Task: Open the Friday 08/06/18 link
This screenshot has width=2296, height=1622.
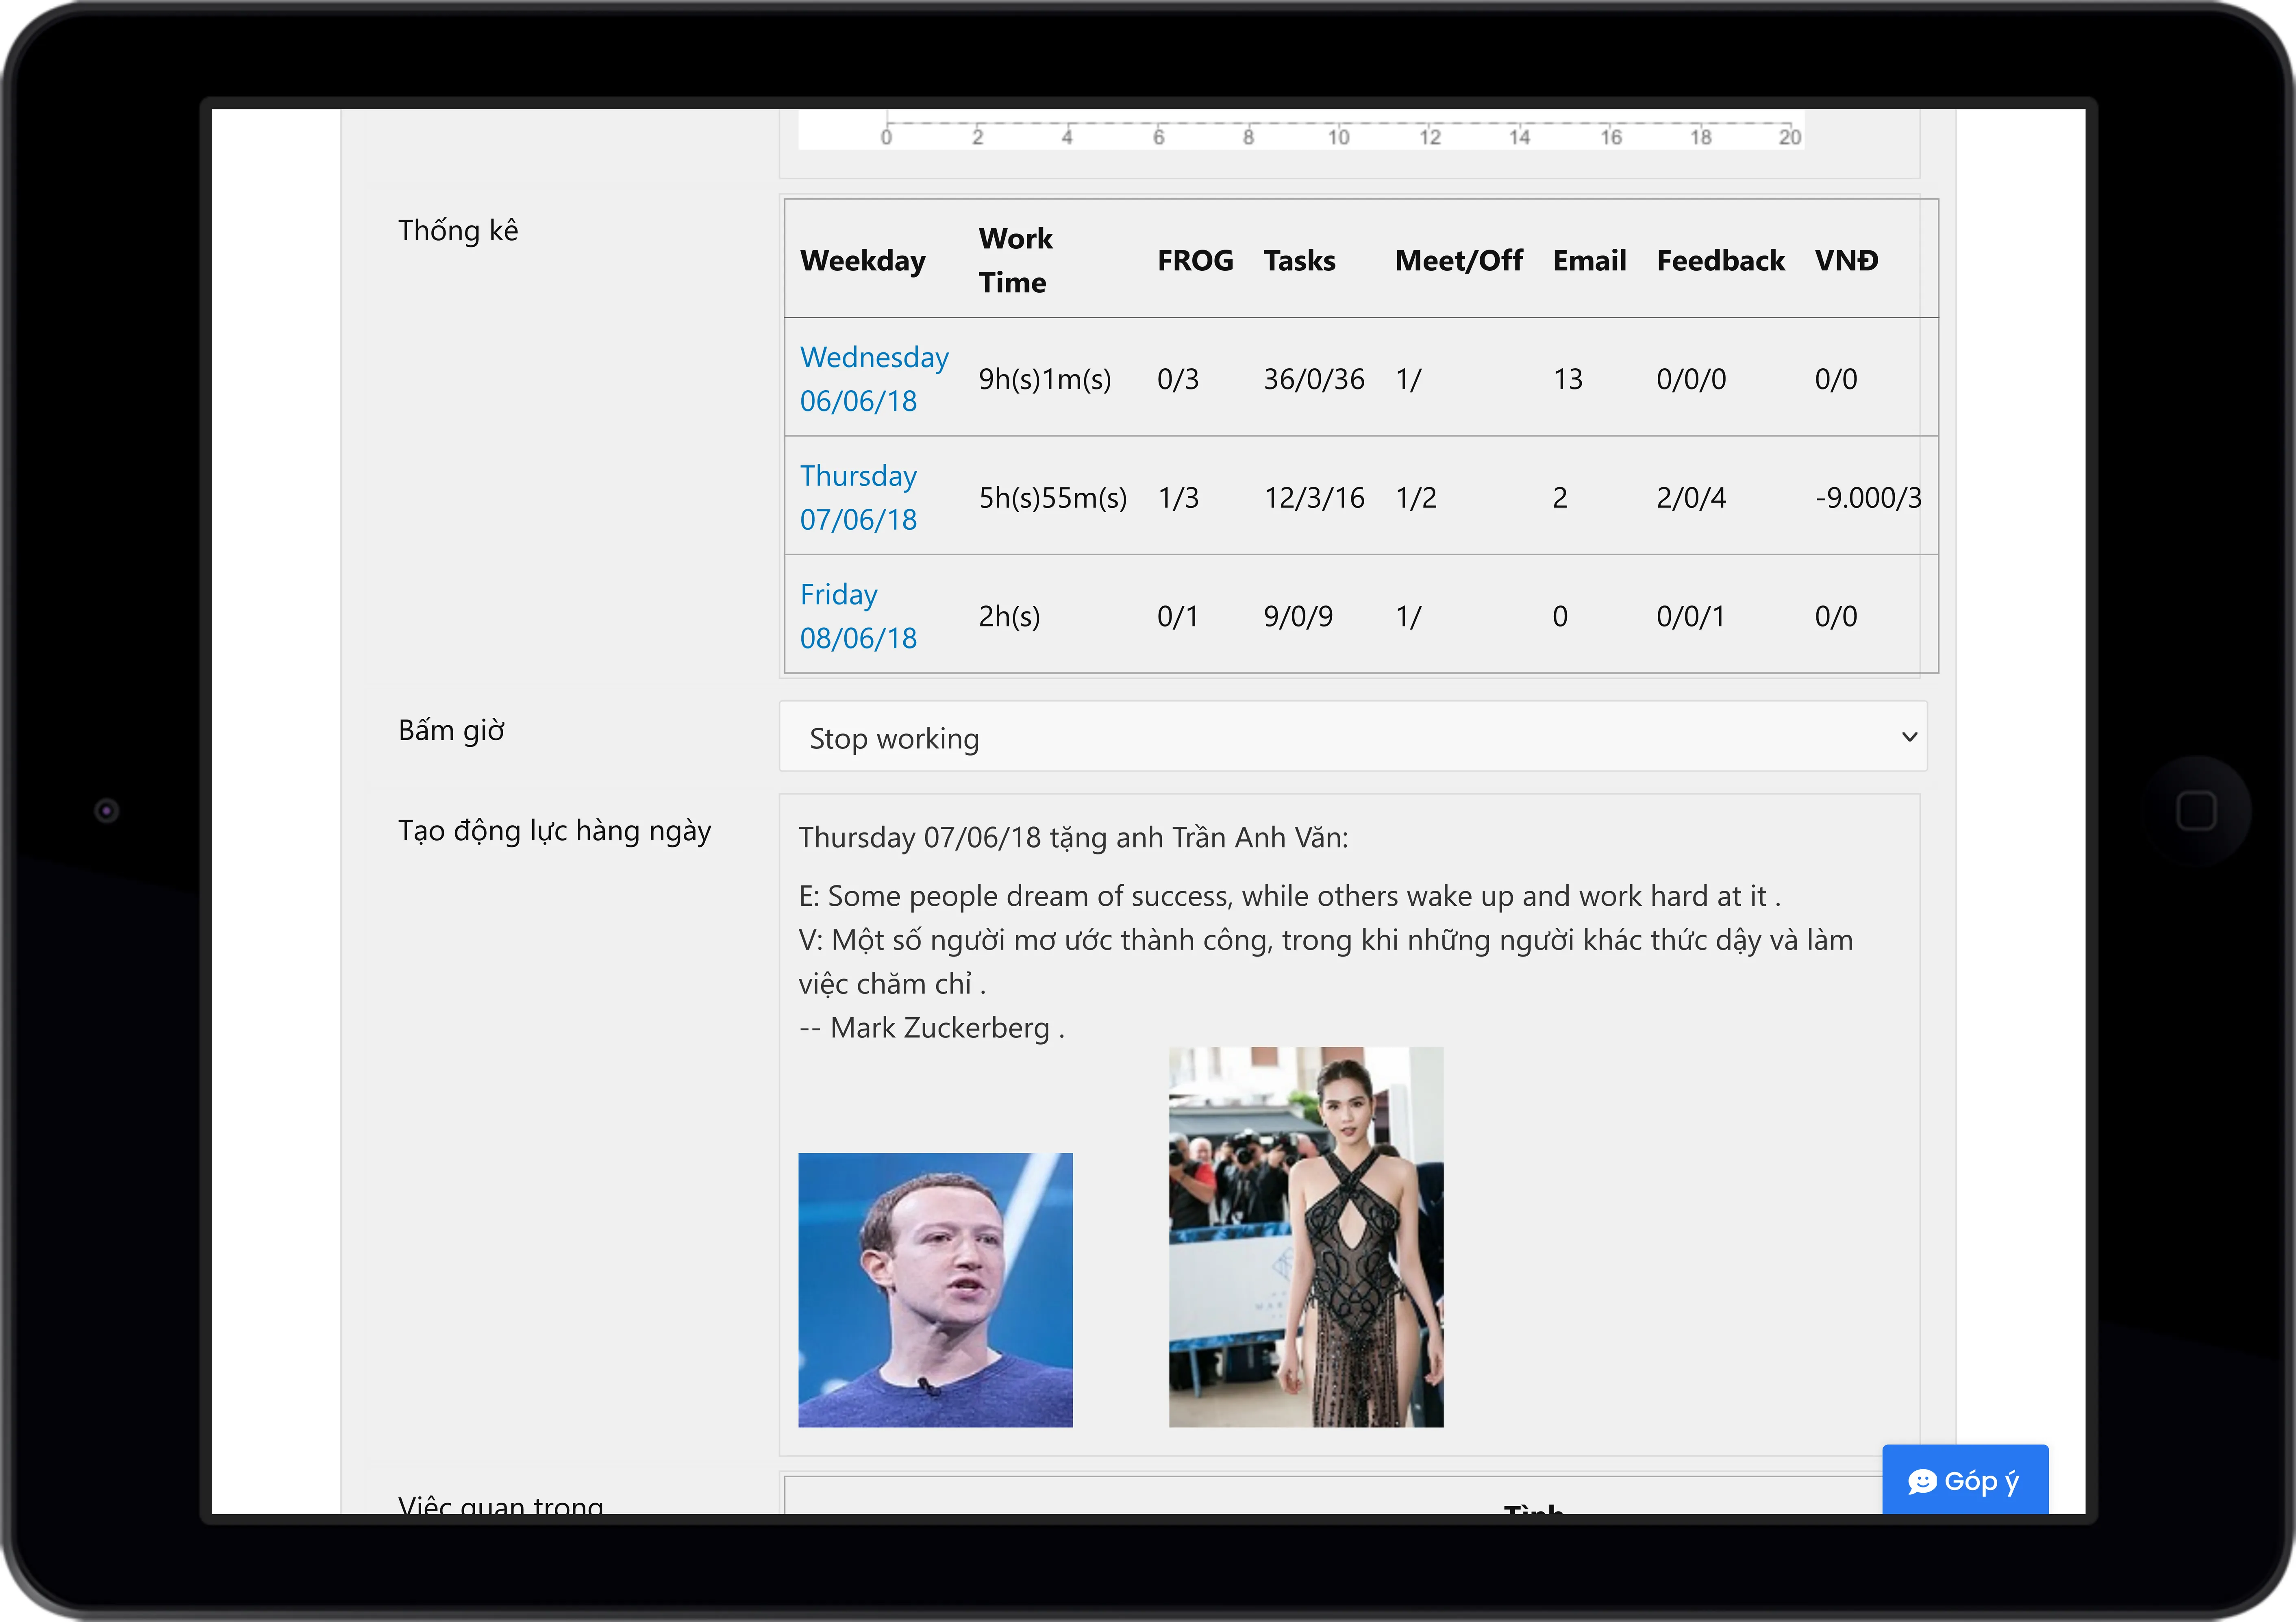Action: (x=859, y=616)
